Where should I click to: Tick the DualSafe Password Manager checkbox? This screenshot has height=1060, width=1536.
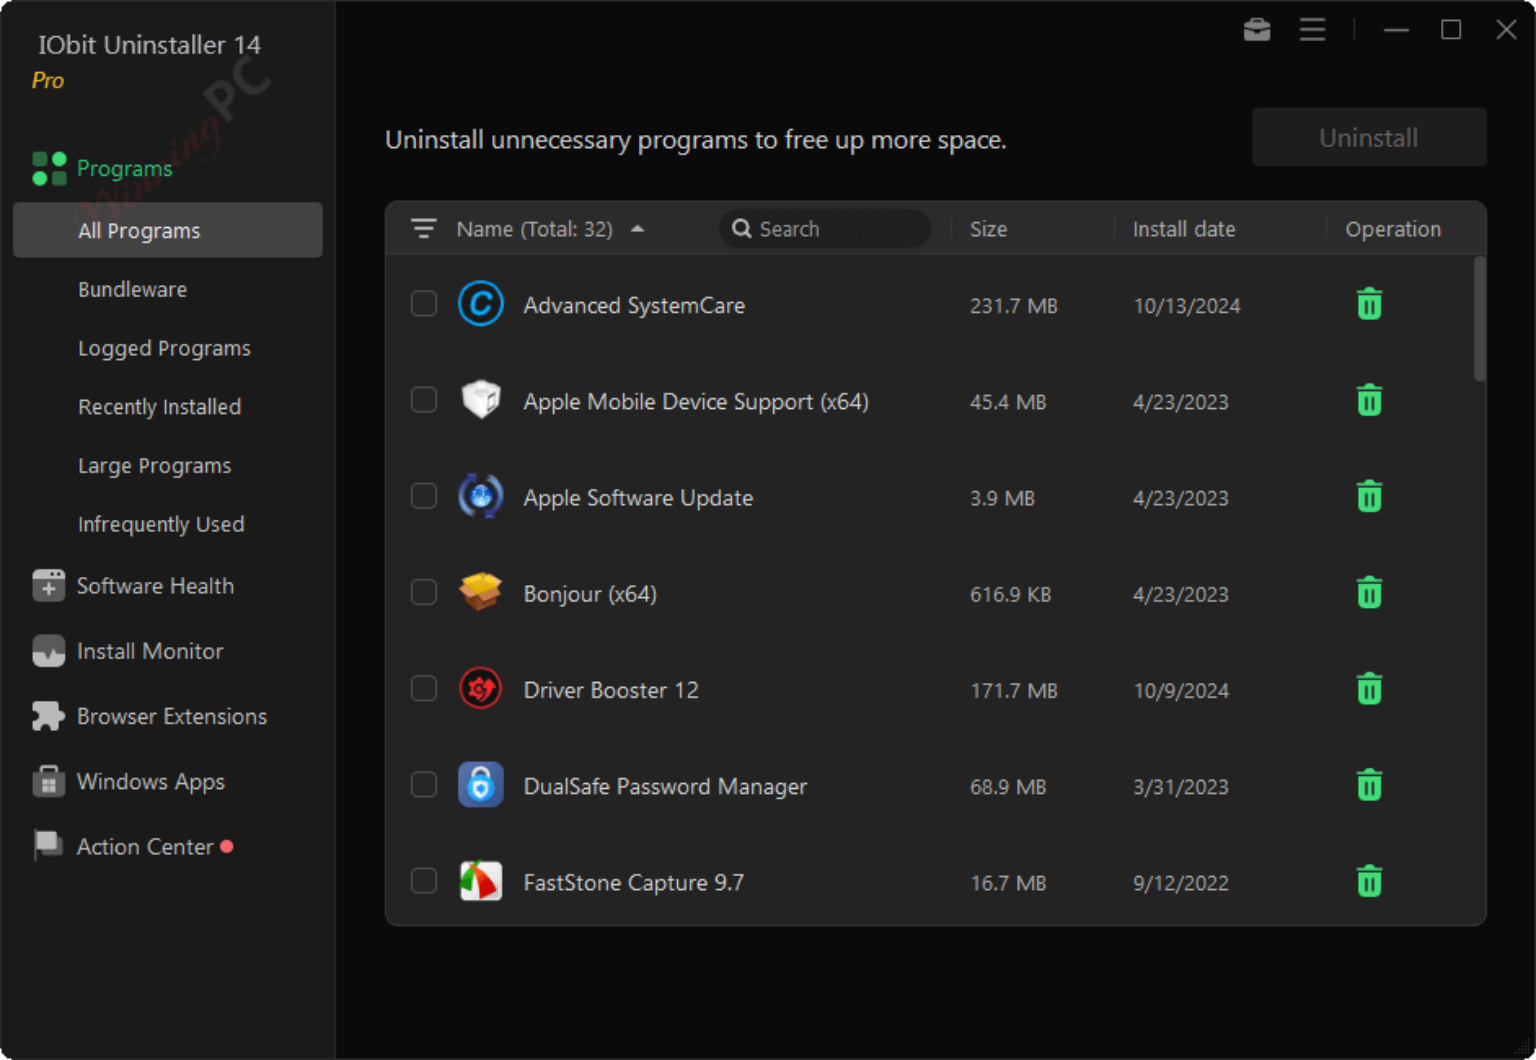(x=424, y=785)
